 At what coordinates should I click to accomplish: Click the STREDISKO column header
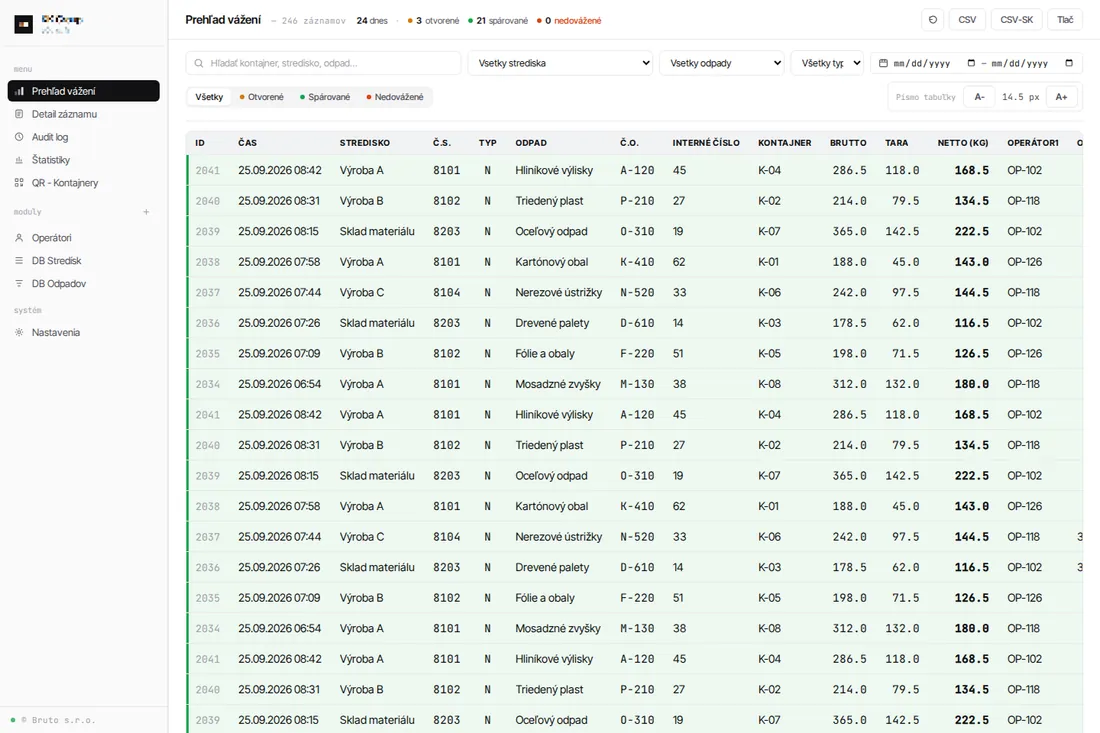coord(365,142)
